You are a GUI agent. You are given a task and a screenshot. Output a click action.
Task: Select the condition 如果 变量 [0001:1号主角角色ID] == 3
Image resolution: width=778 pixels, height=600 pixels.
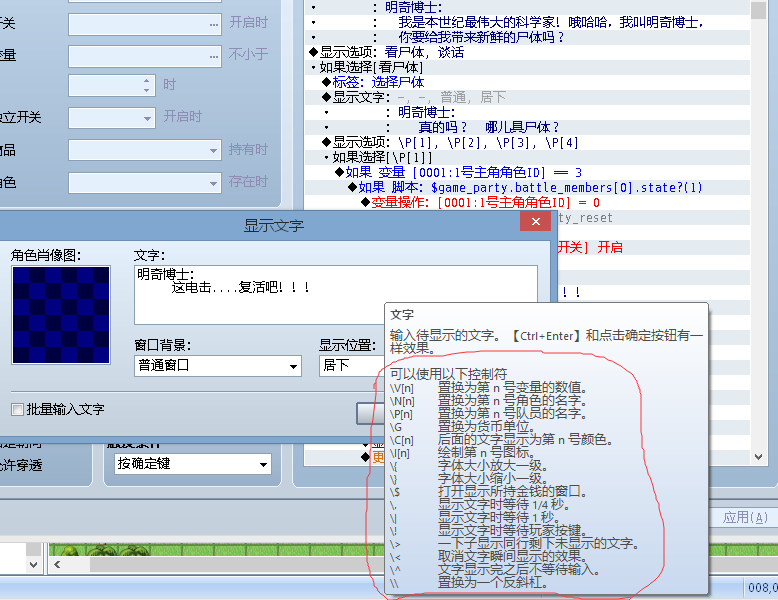click(527, 172)
